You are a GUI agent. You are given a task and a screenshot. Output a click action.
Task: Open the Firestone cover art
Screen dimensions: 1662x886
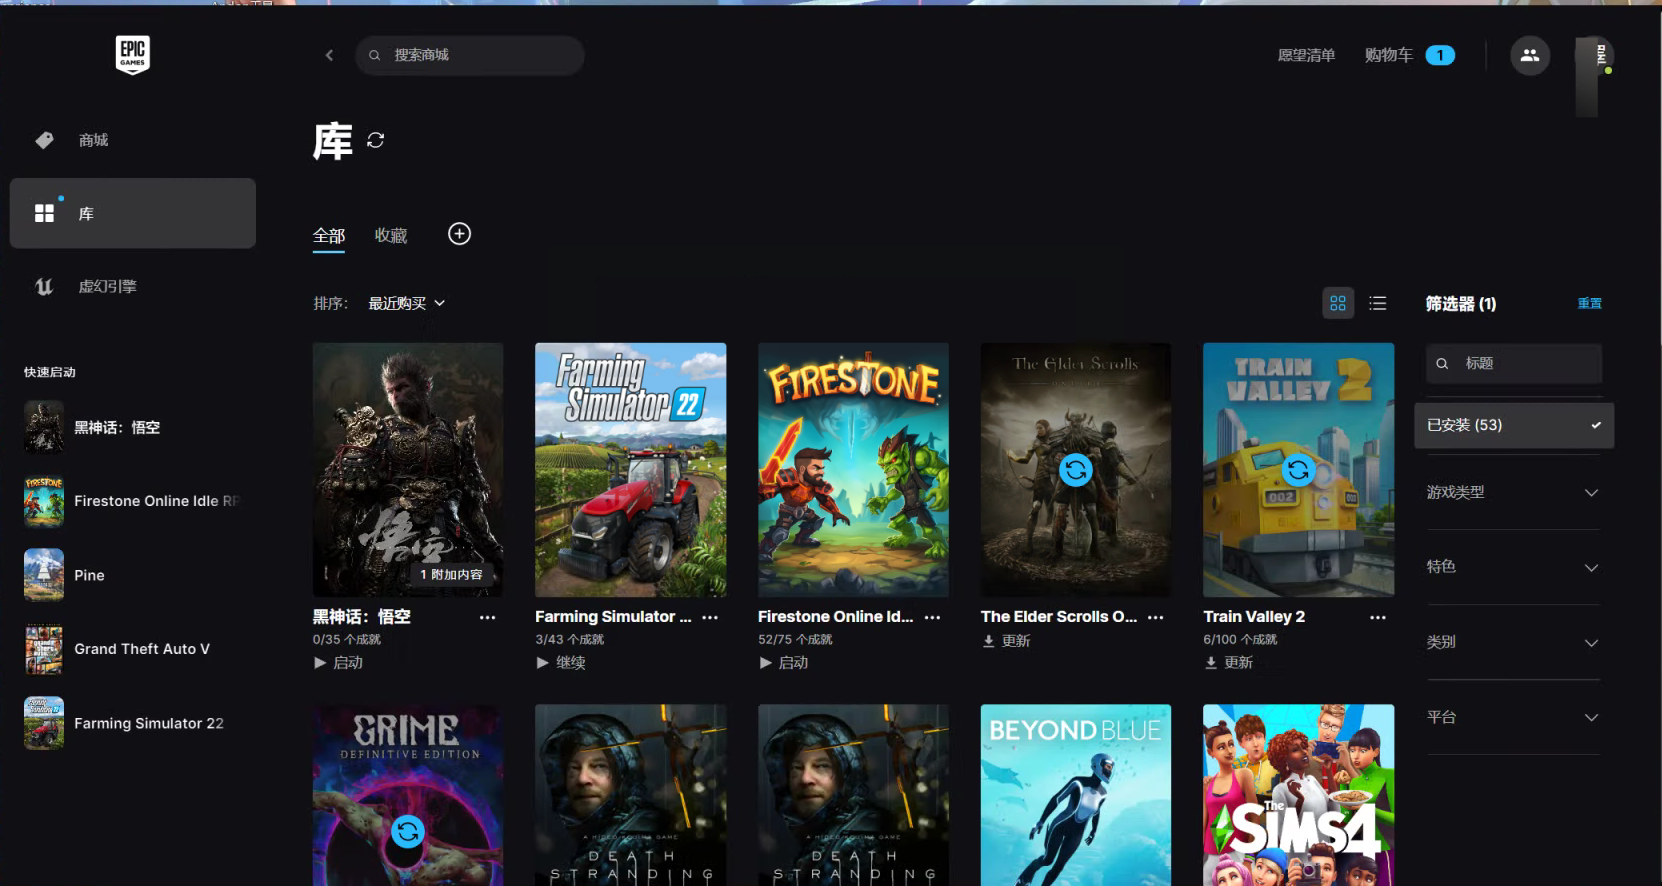pos(853,470)
